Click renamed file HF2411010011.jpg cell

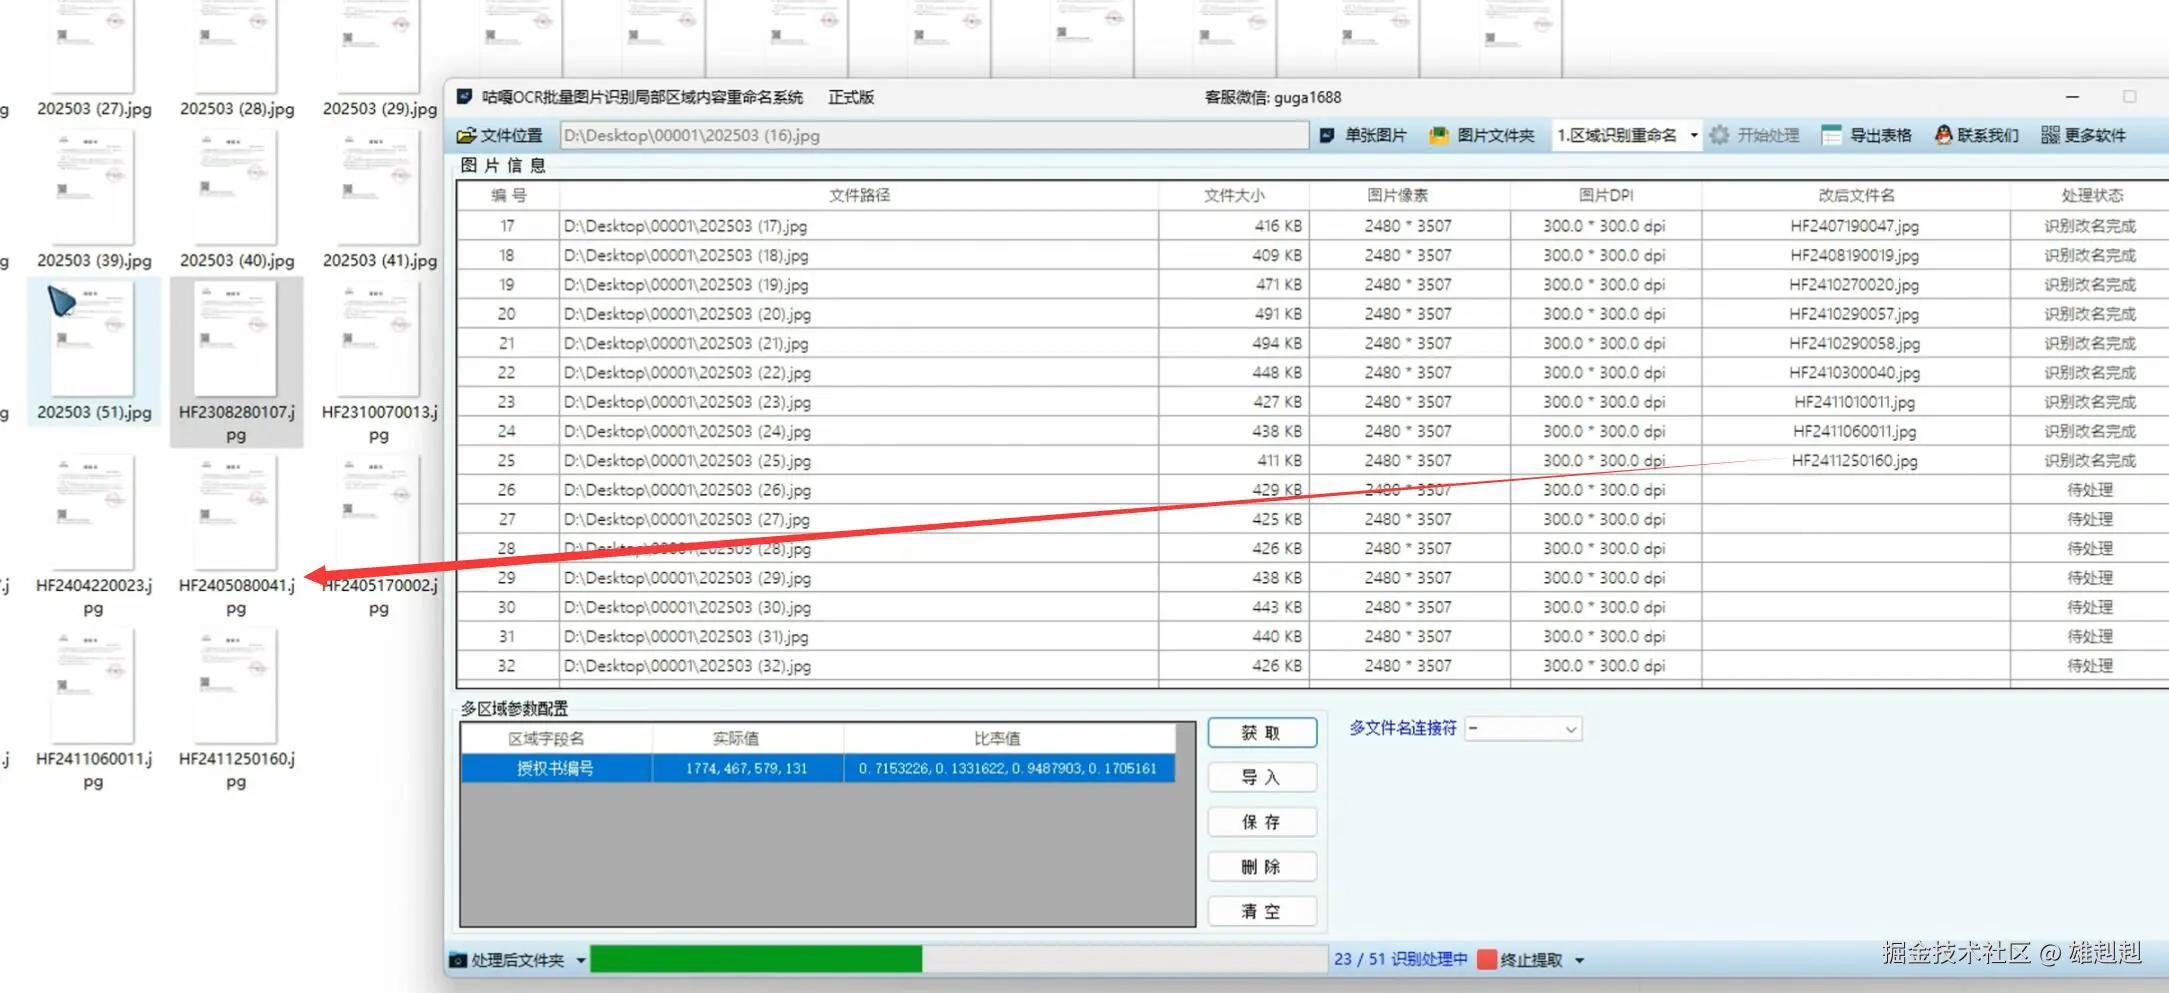[1855, 402]
